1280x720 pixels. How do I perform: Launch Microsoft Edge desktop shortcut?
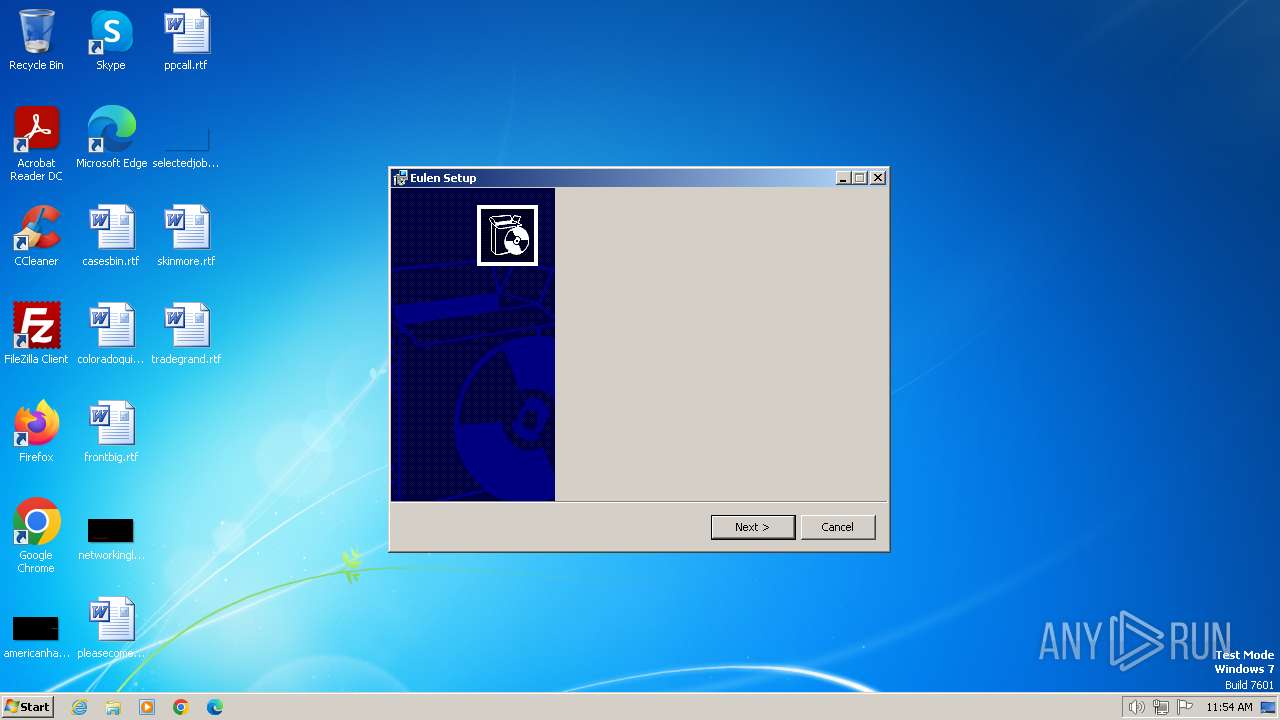pos(111,138)
